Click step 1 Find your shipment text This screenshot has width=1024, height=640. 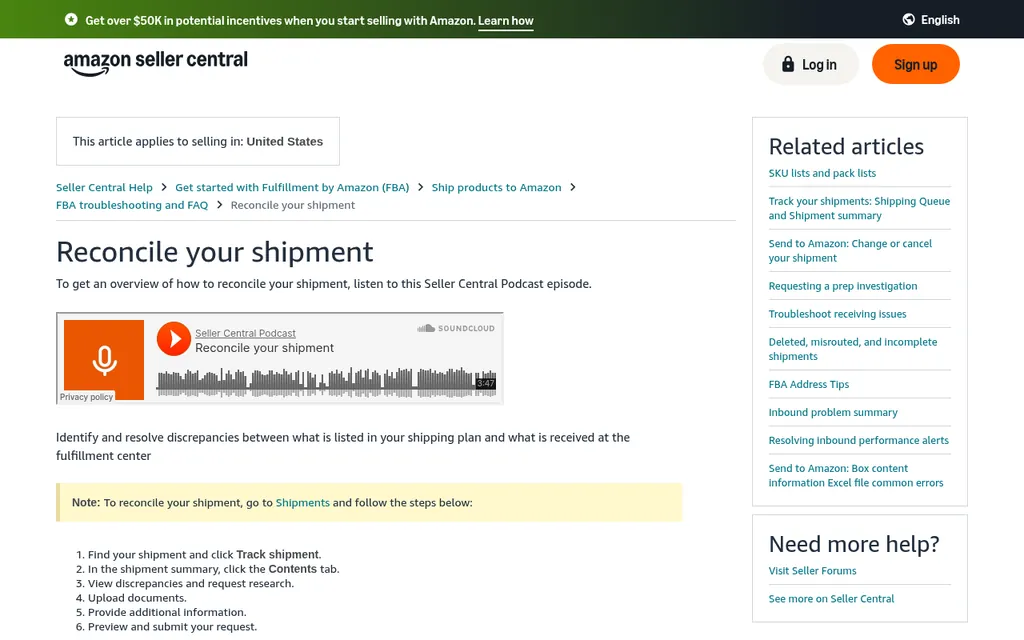click(x=204, y=554)
